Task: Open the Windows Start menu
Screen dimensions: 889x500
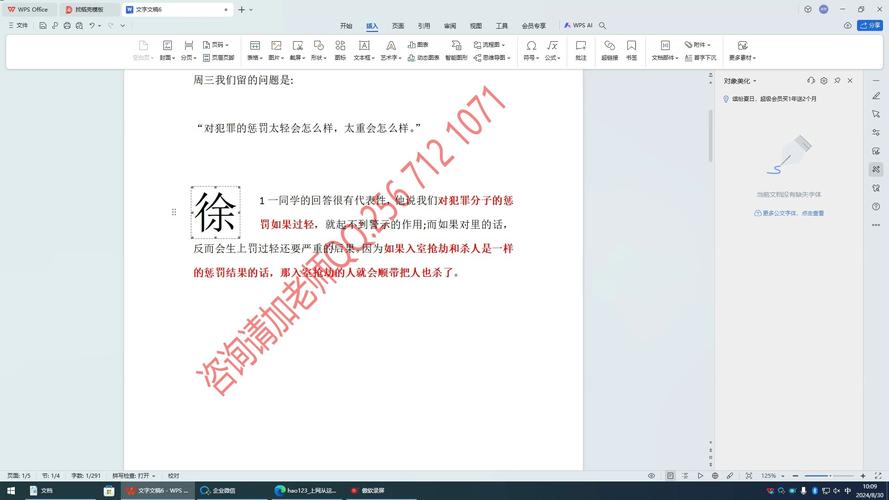Action: (x=11, y=490)
